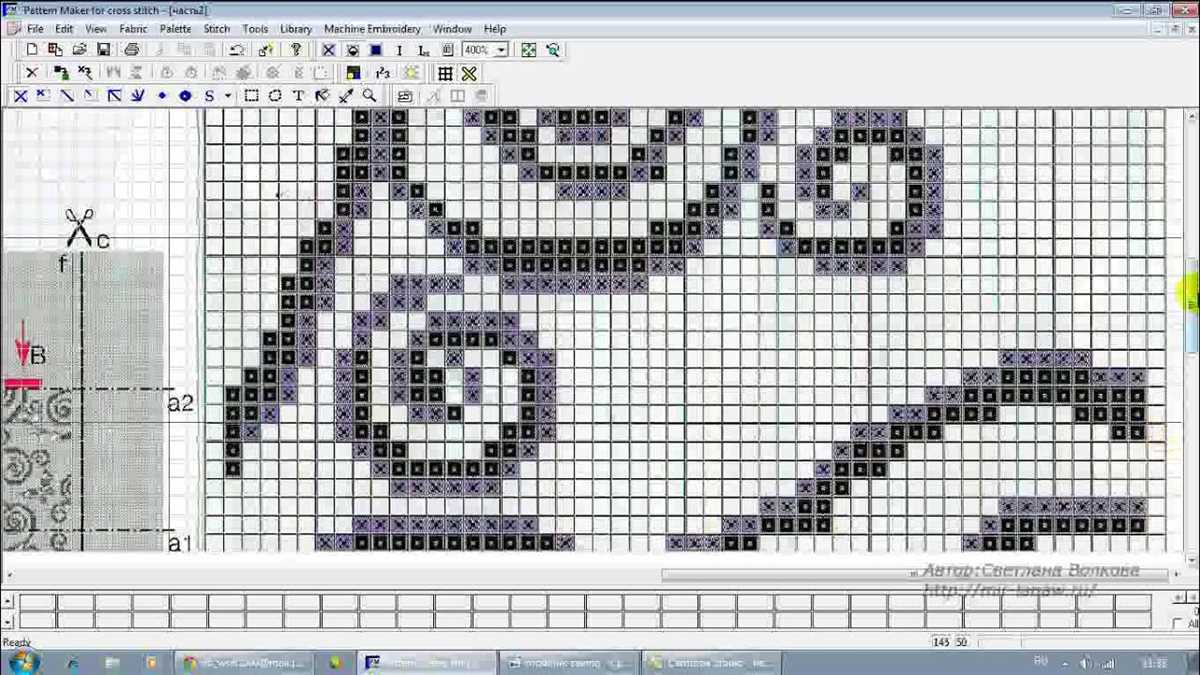Select the small french knot tool
The width and height of the screenshot is (1200, 675).
162,96
